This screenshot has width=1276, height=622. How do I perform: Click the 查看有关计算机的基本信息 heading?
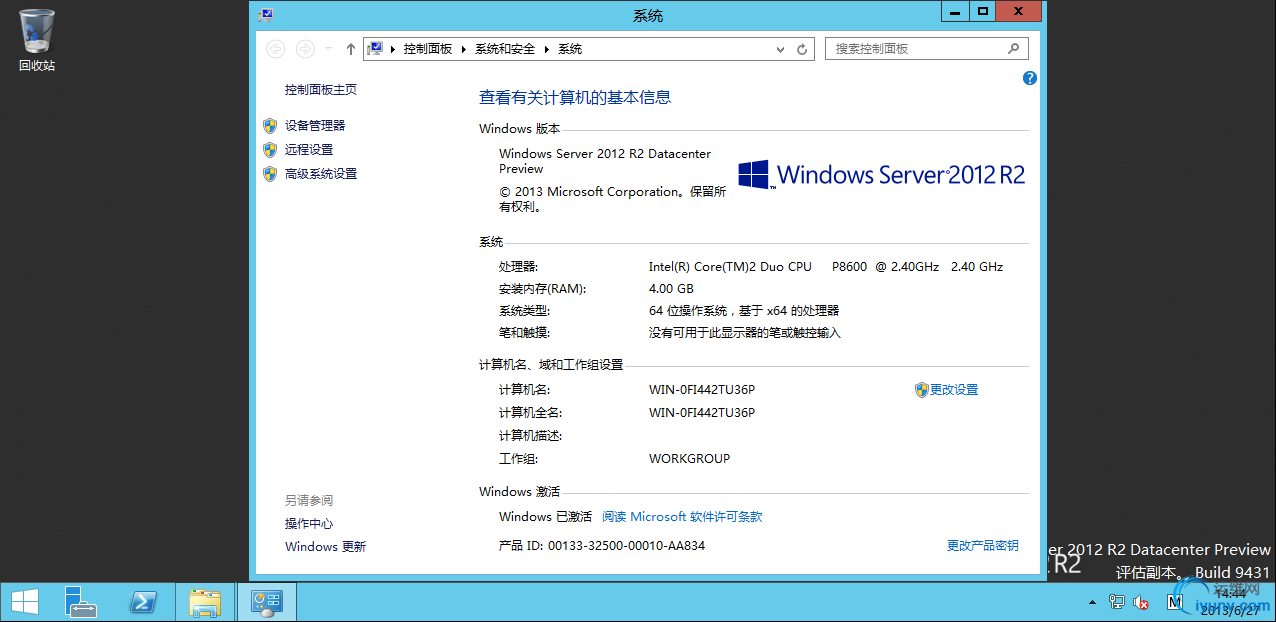coord(575,98)
